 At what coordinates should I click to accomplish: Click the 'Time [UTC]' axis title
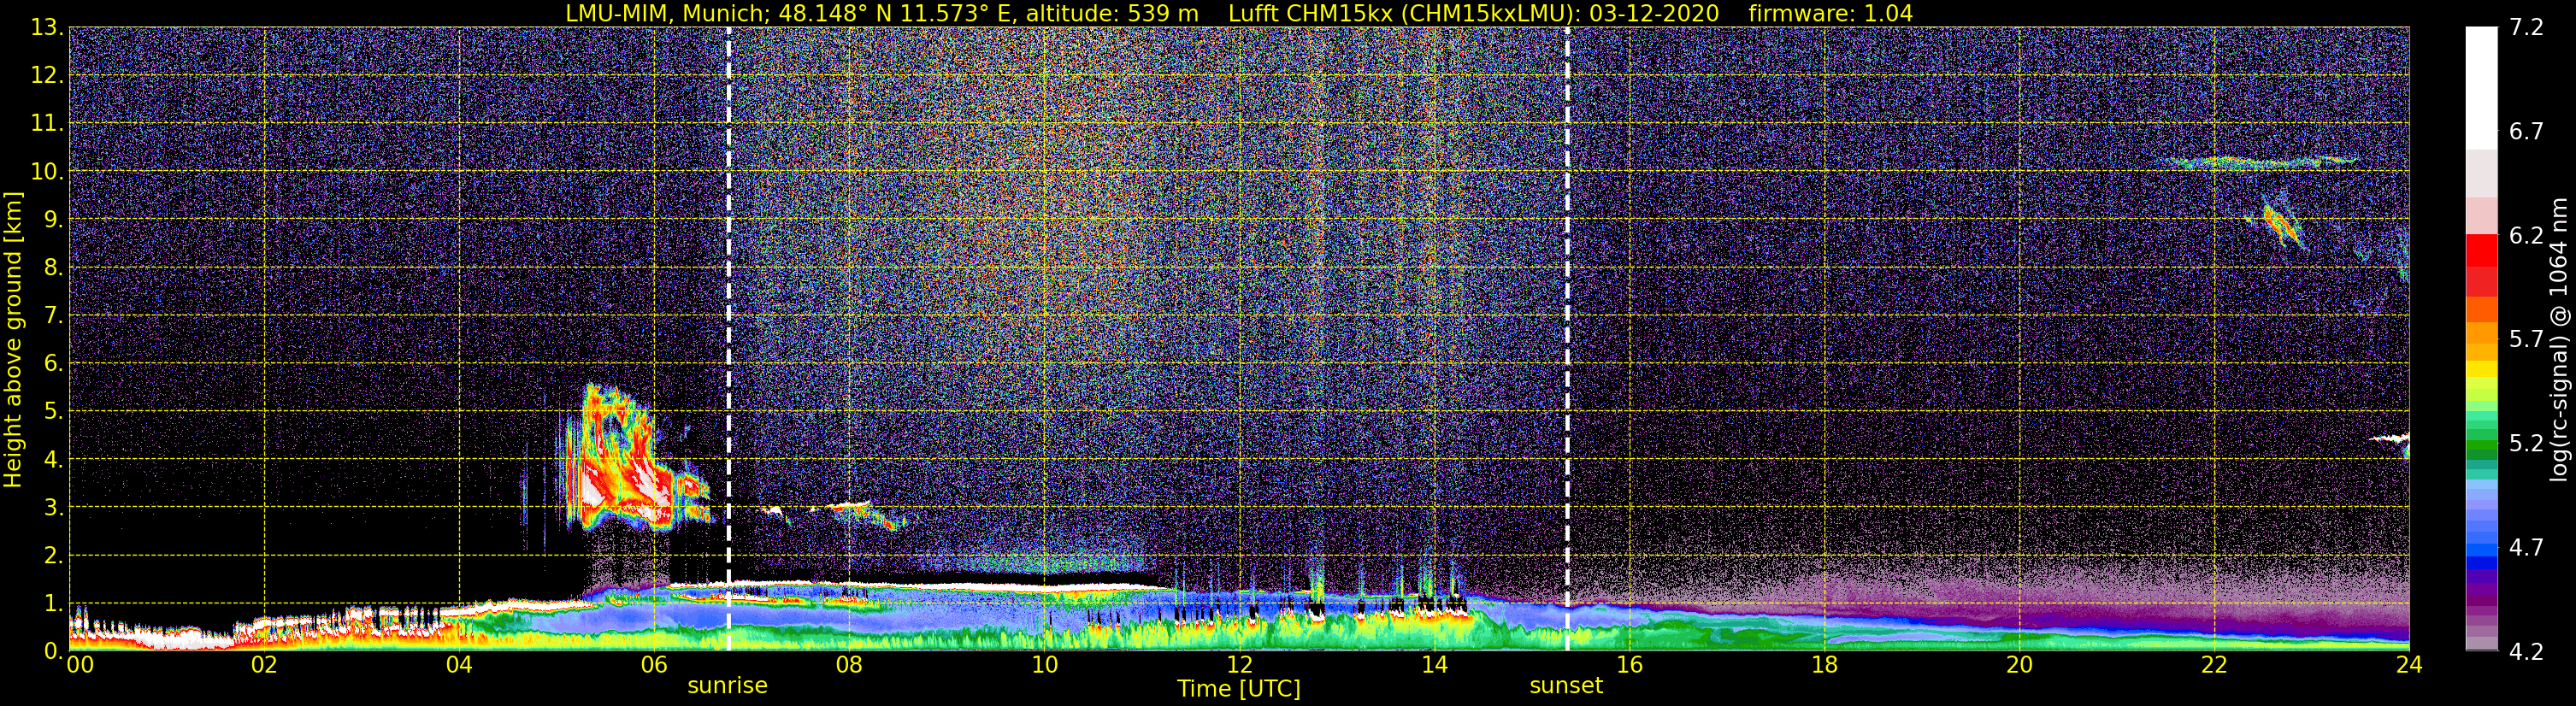pyautogui.click(x=1239, y=689)
